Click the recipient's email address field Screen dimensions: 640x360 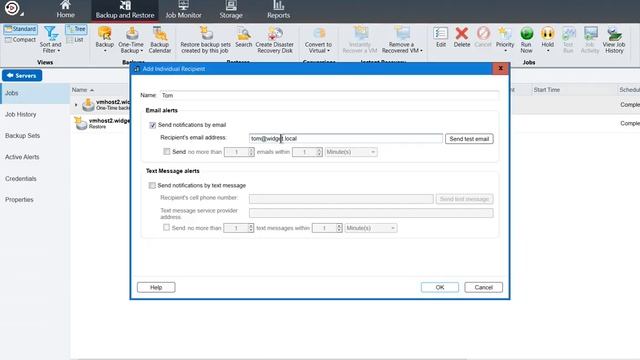point(346,139)
